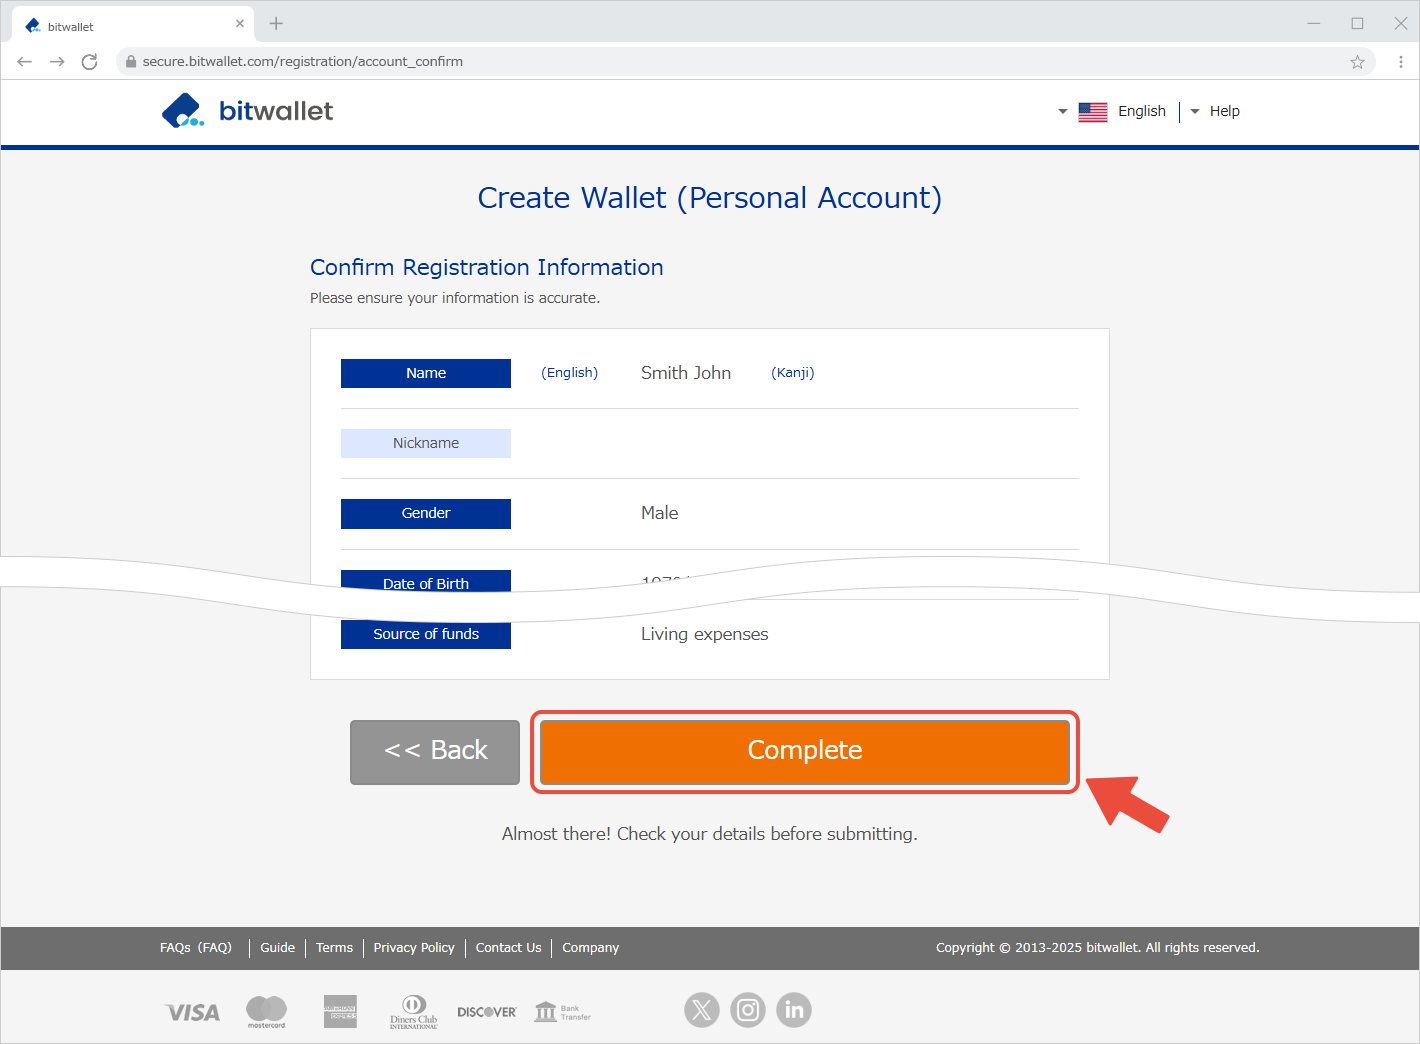Close the bitwallet browser tab
Screen dimensions: 1420x1044
[240, 23]
